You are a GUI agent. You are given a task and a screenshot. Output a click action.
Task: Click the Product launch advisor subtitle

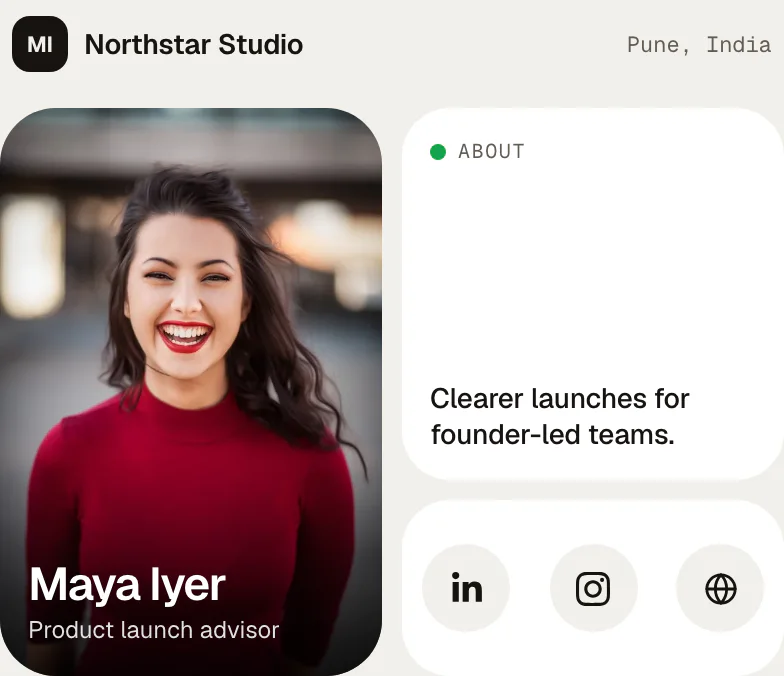tap(154, 630)
